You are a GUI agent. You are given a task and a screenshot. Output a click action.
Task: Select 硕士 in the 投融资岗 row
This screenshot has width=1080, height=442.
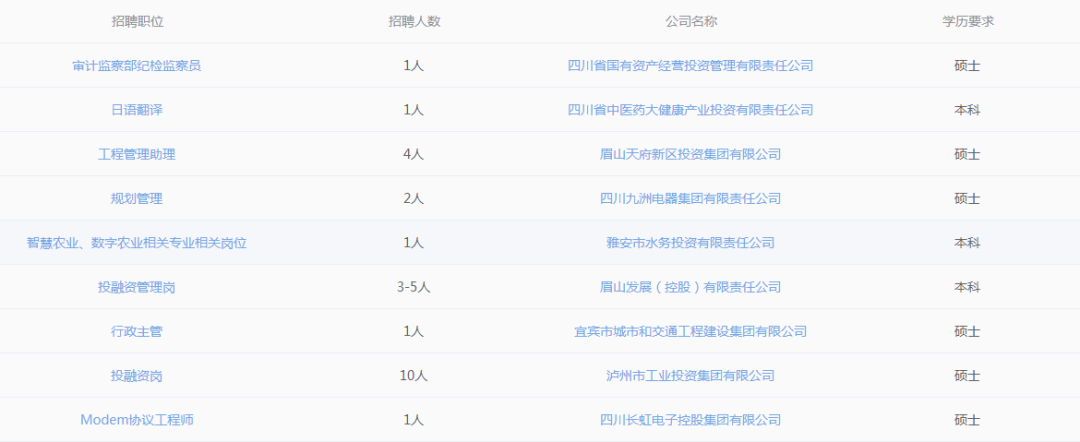(967, 376)
